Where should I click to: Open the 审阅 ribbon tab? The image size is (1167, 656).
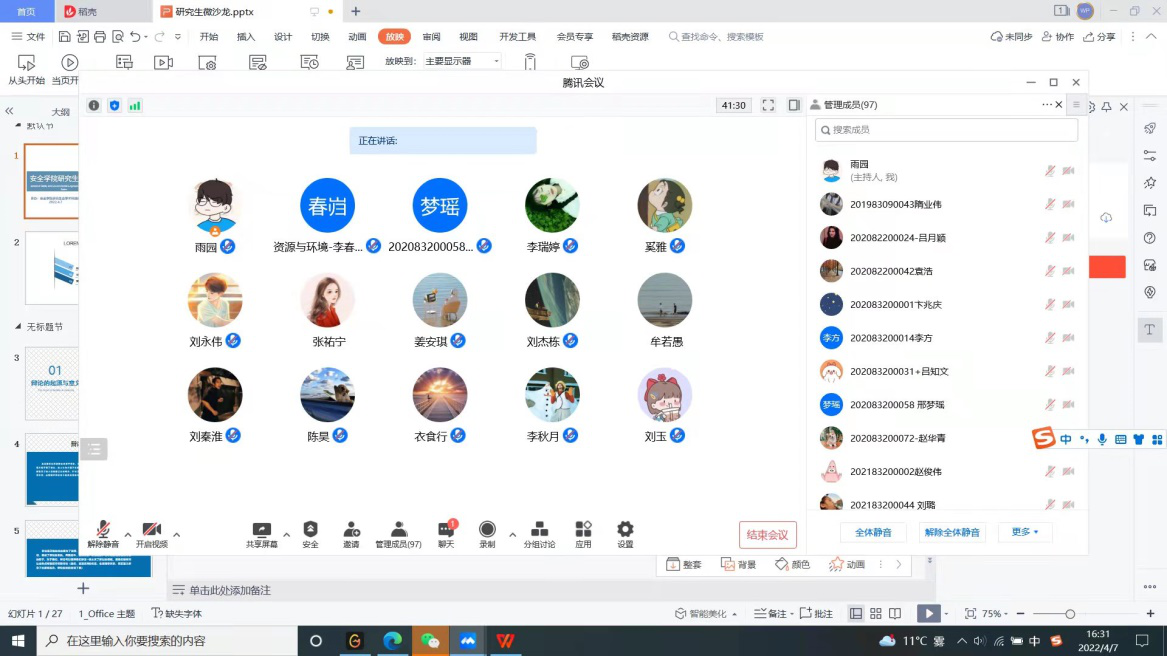coord(431,37)
